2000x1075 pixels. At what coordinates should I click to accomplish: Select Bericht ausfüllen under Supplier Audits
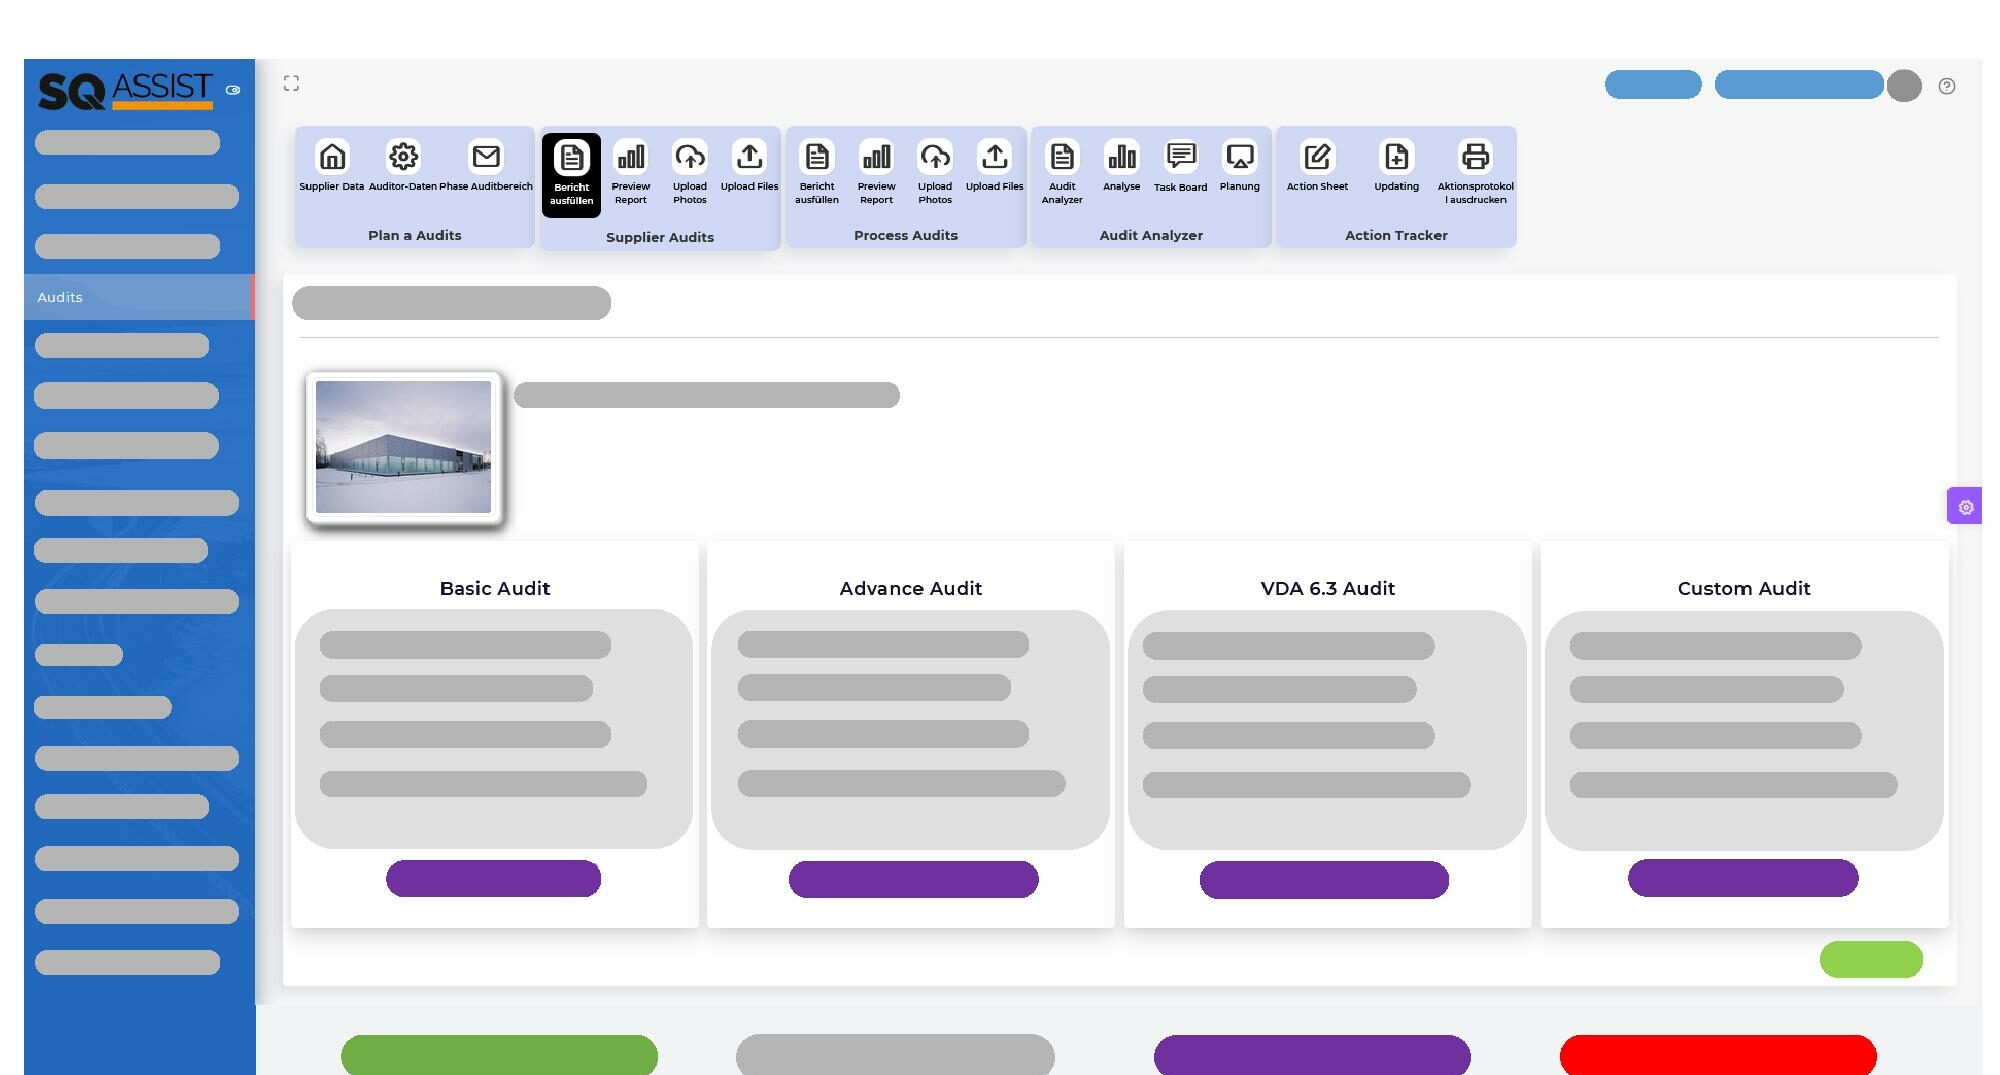point(571,174)
